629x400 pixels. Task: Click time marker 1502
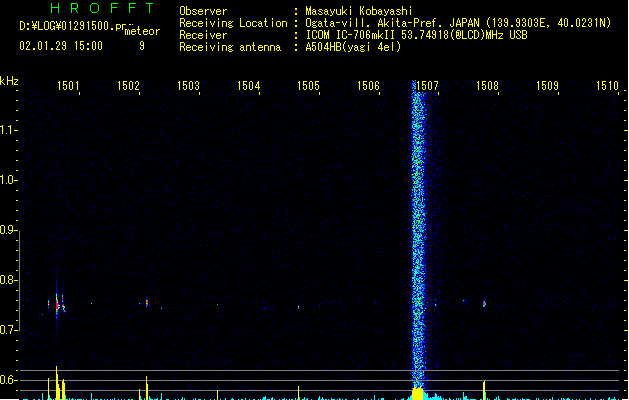tap(128, 85)
